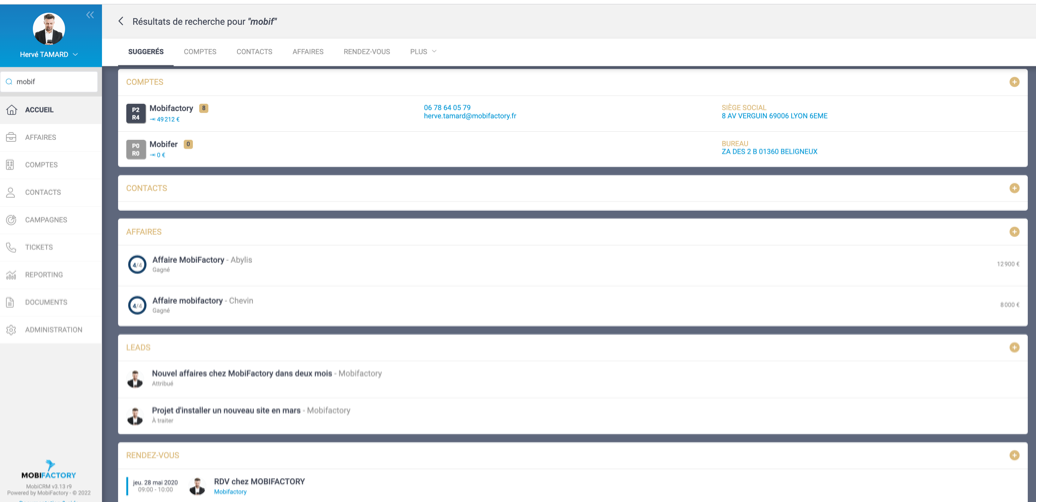Click the plus icon in the Affaires section

point(1014,232)
